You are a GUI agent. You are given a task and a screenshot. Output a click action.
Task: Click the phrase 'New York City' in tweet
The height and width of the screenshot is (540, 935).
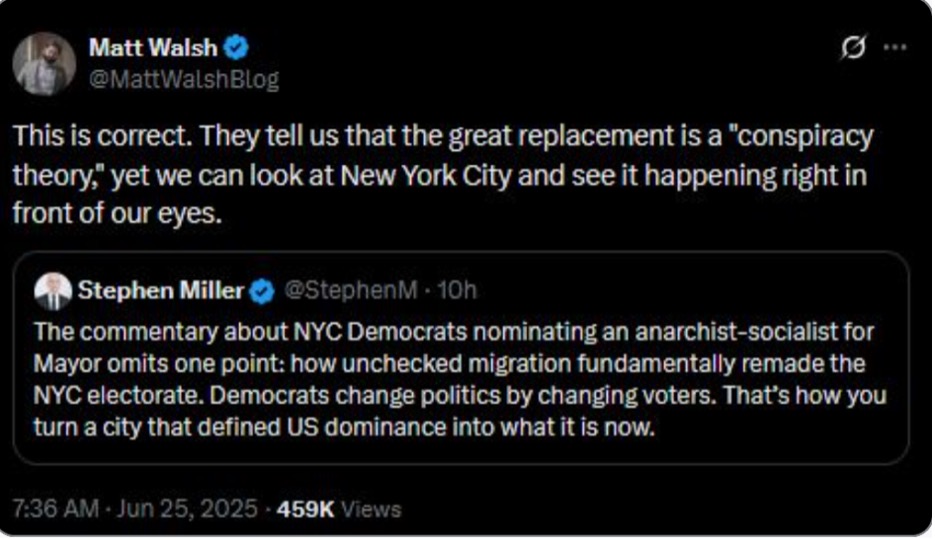pyautogui.click(x=426, y=175)
